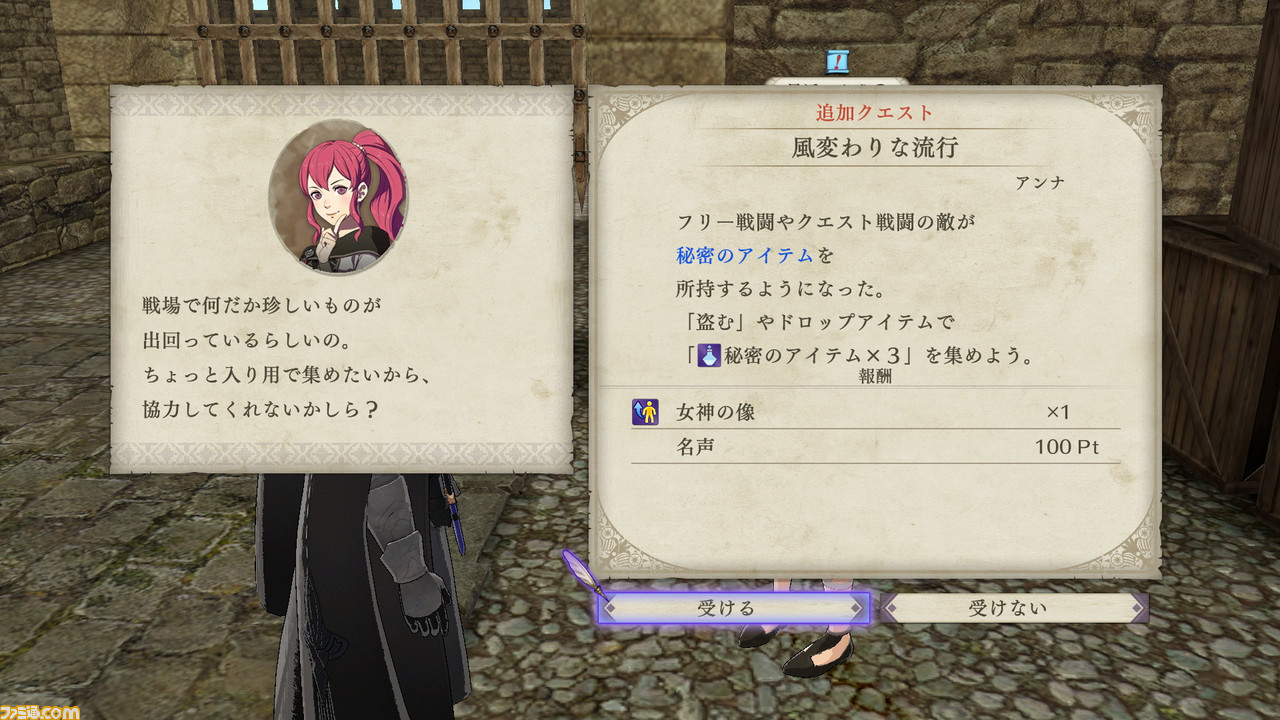Image resolution: width=1280 pixels, height=720 pixels.
Task: Click the ファミ通.com watermark logo
Action: 40,711
